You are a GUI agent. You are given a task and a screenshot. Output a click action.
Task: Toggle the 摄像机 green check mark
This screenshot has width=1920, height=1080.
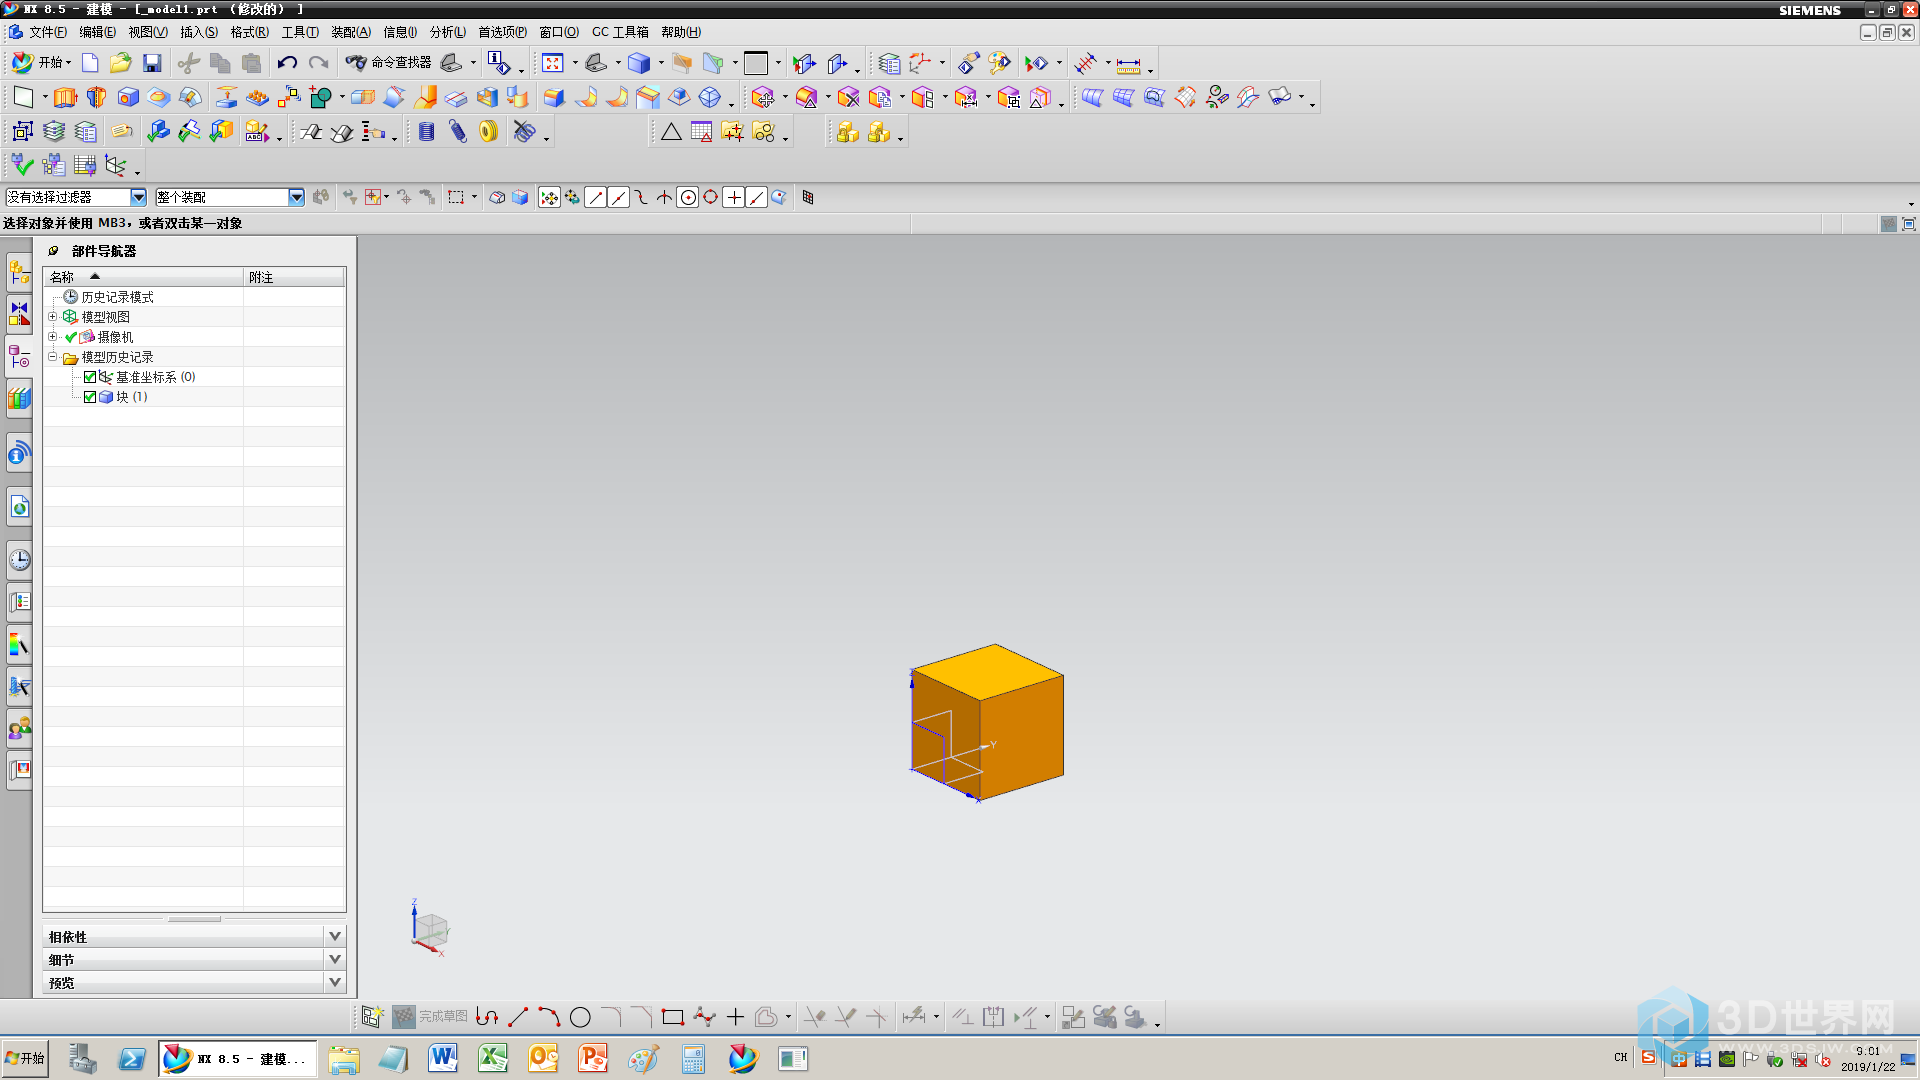tap(71, 337)
